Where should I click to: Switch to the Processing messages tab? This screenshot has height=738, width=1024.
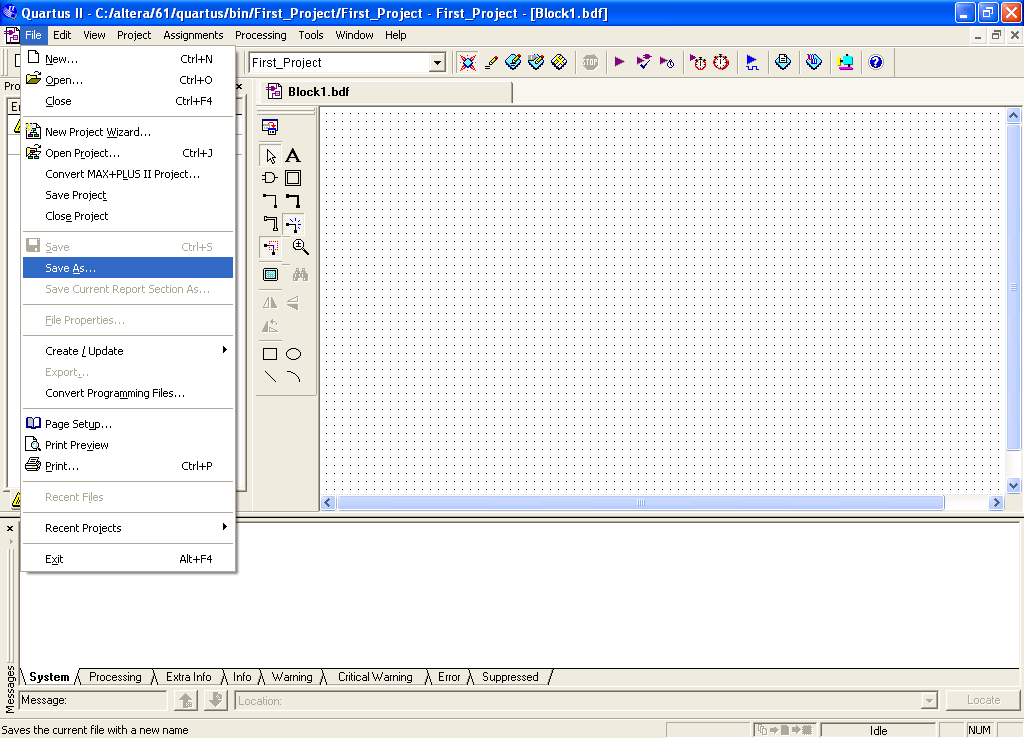(115, 677)
